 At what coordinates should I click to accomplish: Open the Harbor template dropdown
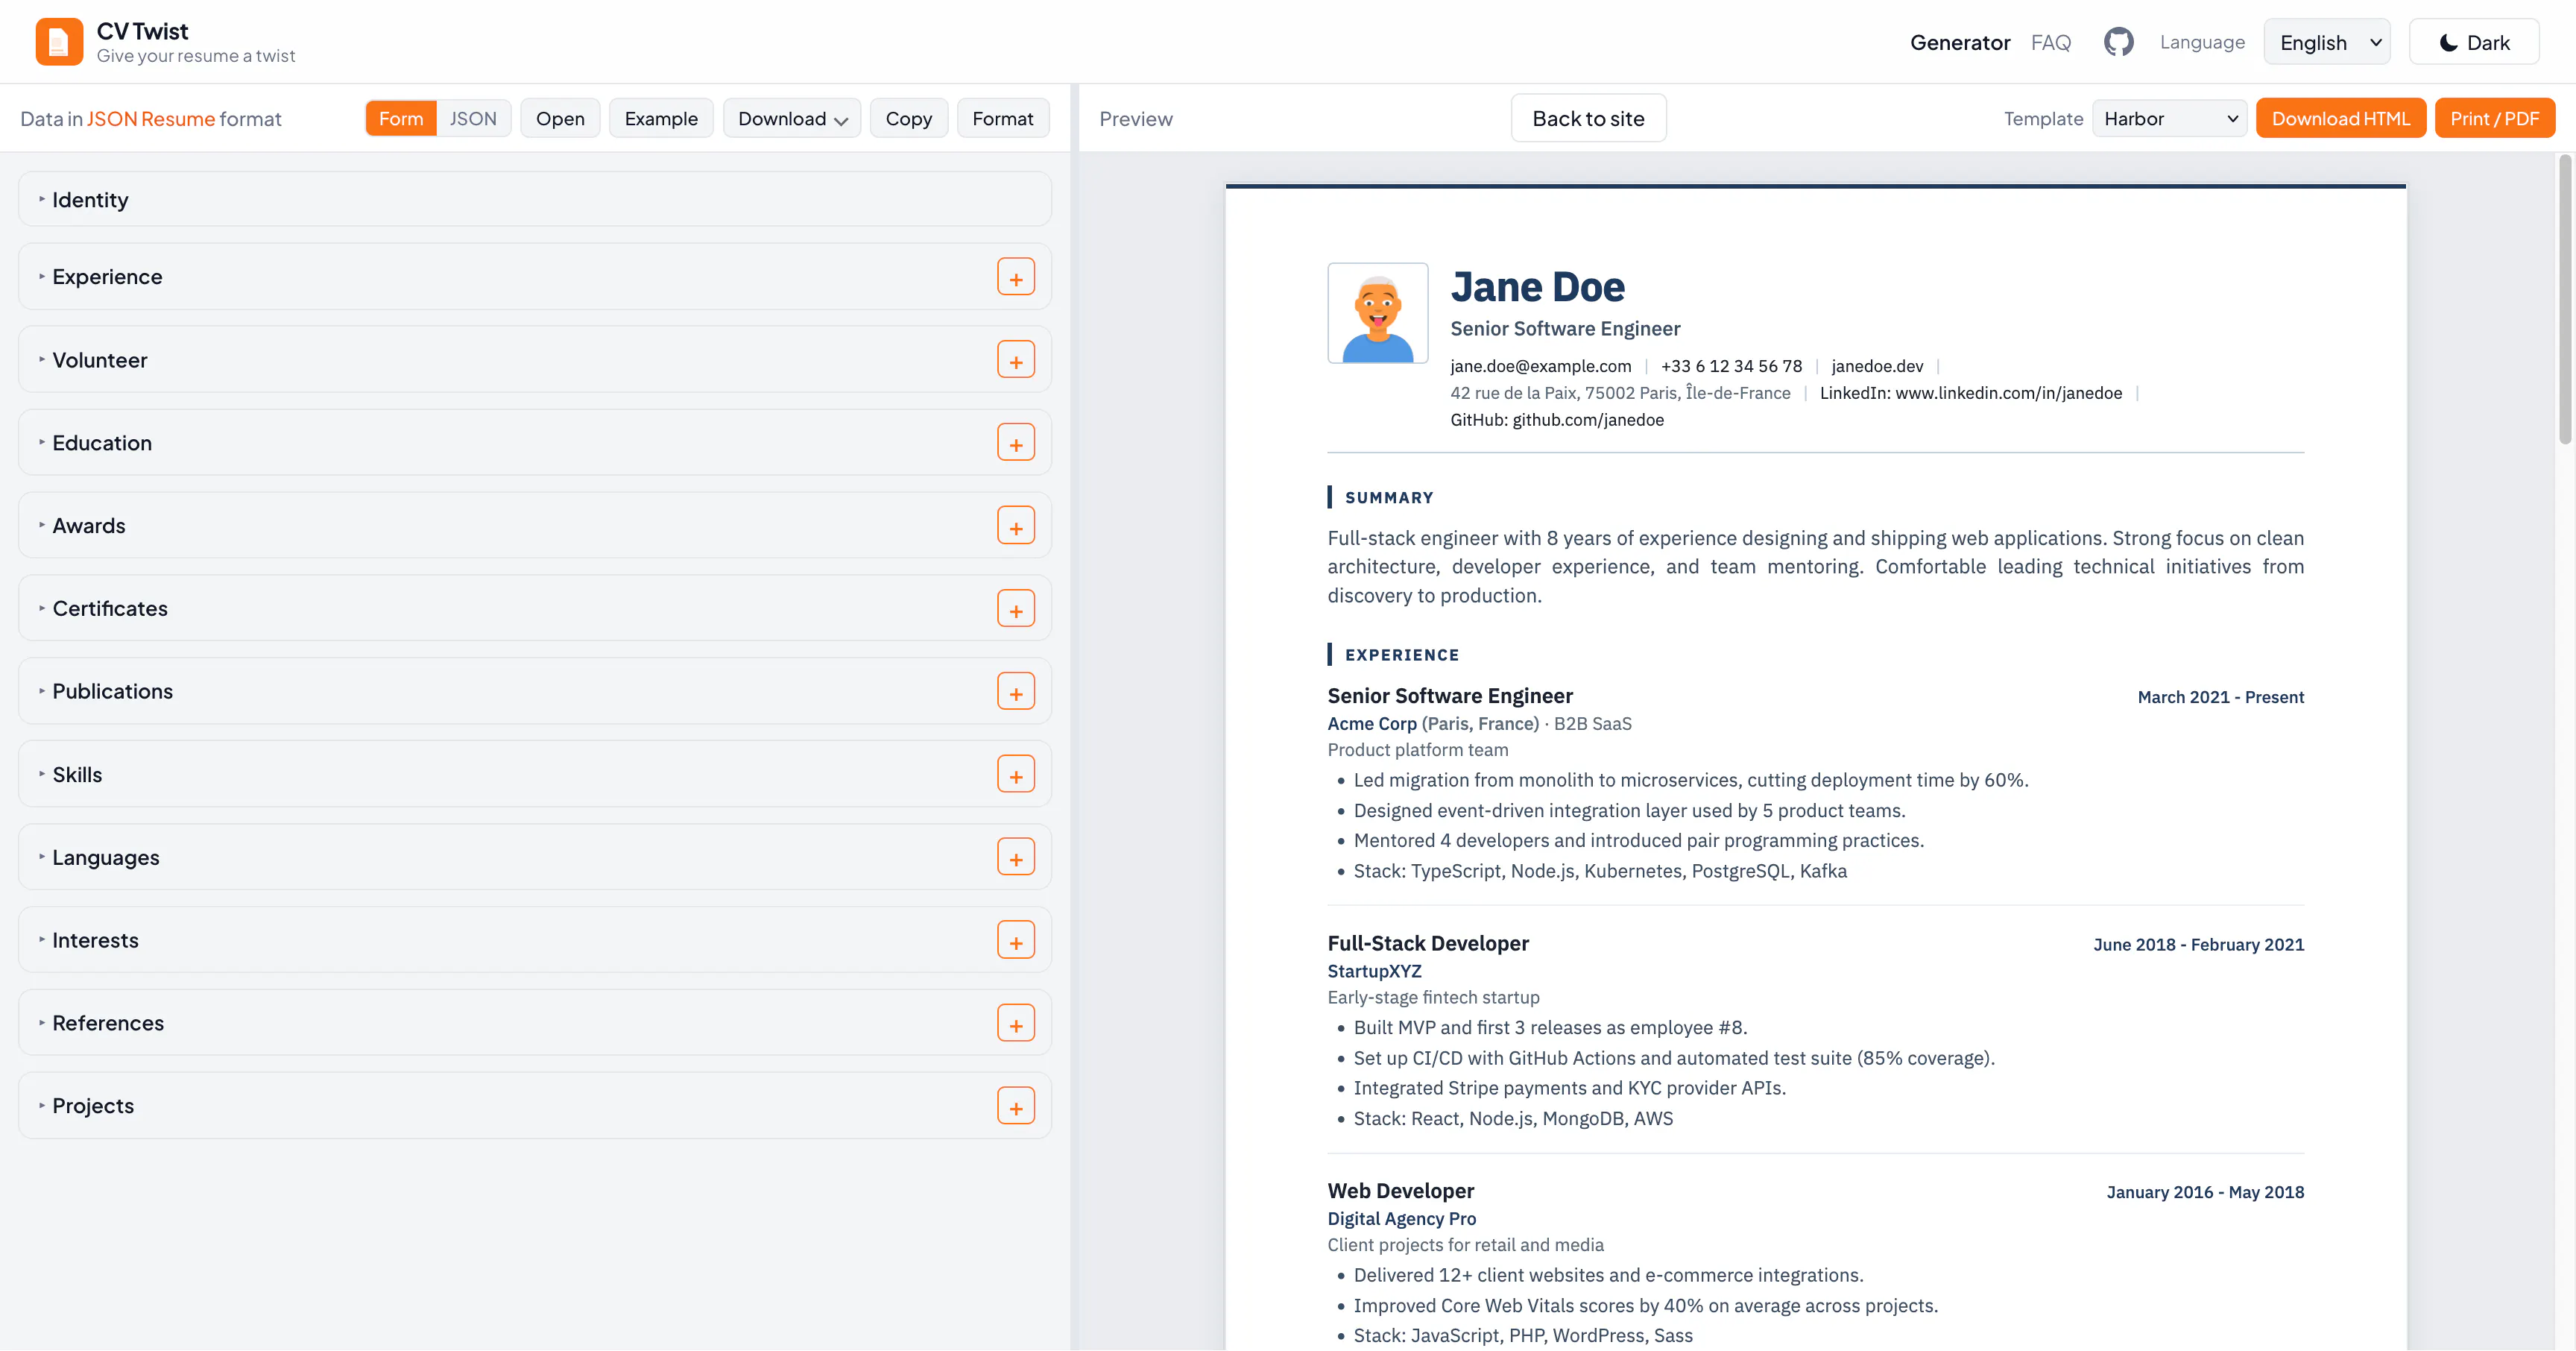tap(2169, 118)
